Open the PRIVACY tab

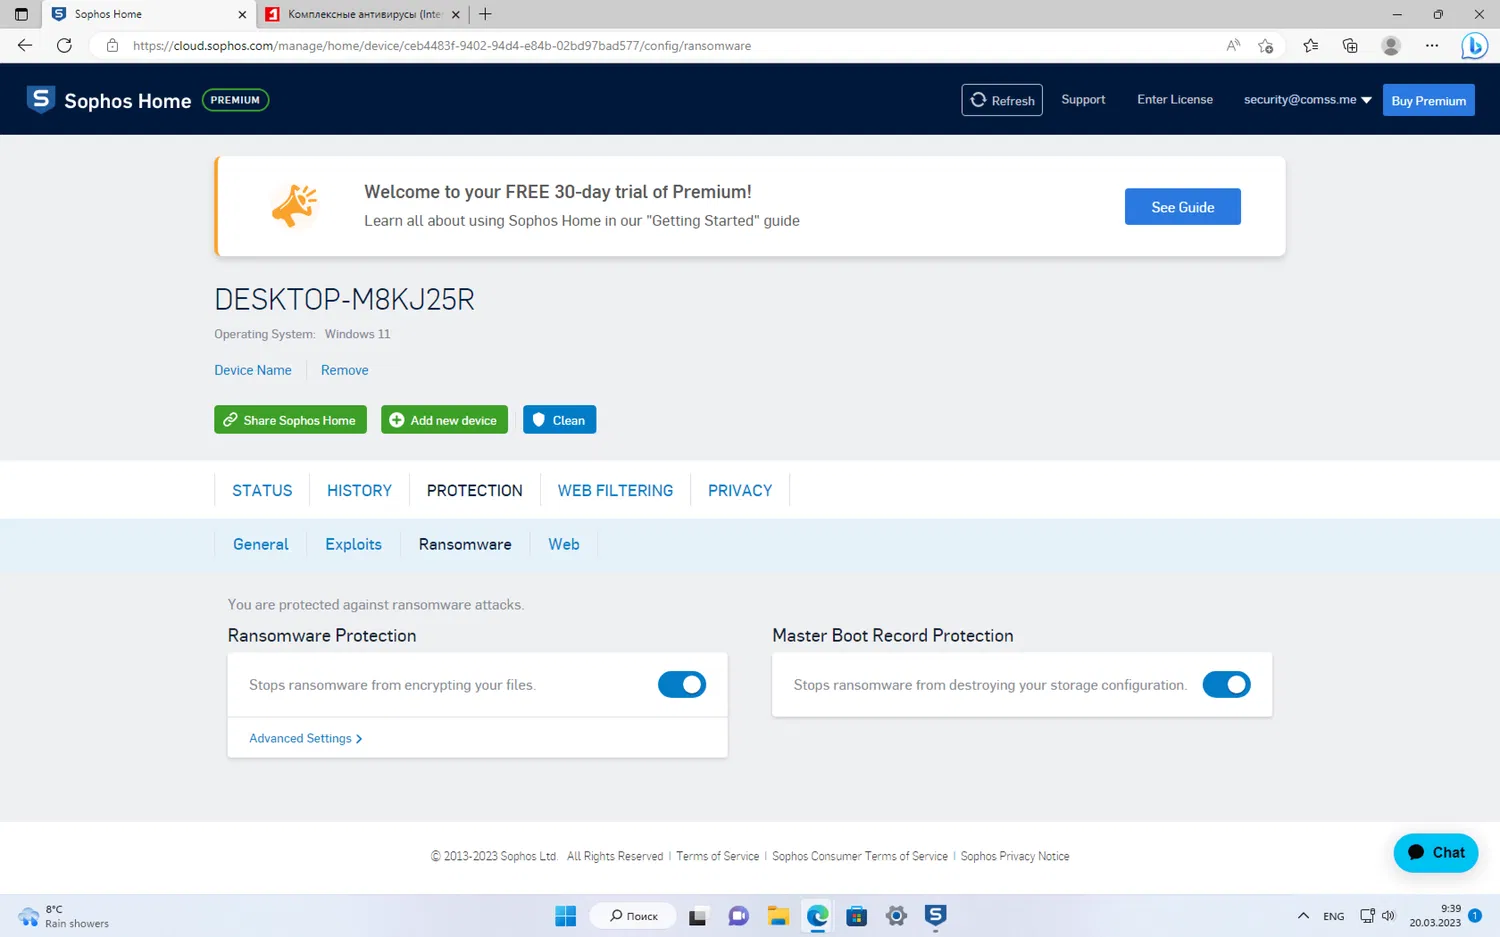point(740,491)
